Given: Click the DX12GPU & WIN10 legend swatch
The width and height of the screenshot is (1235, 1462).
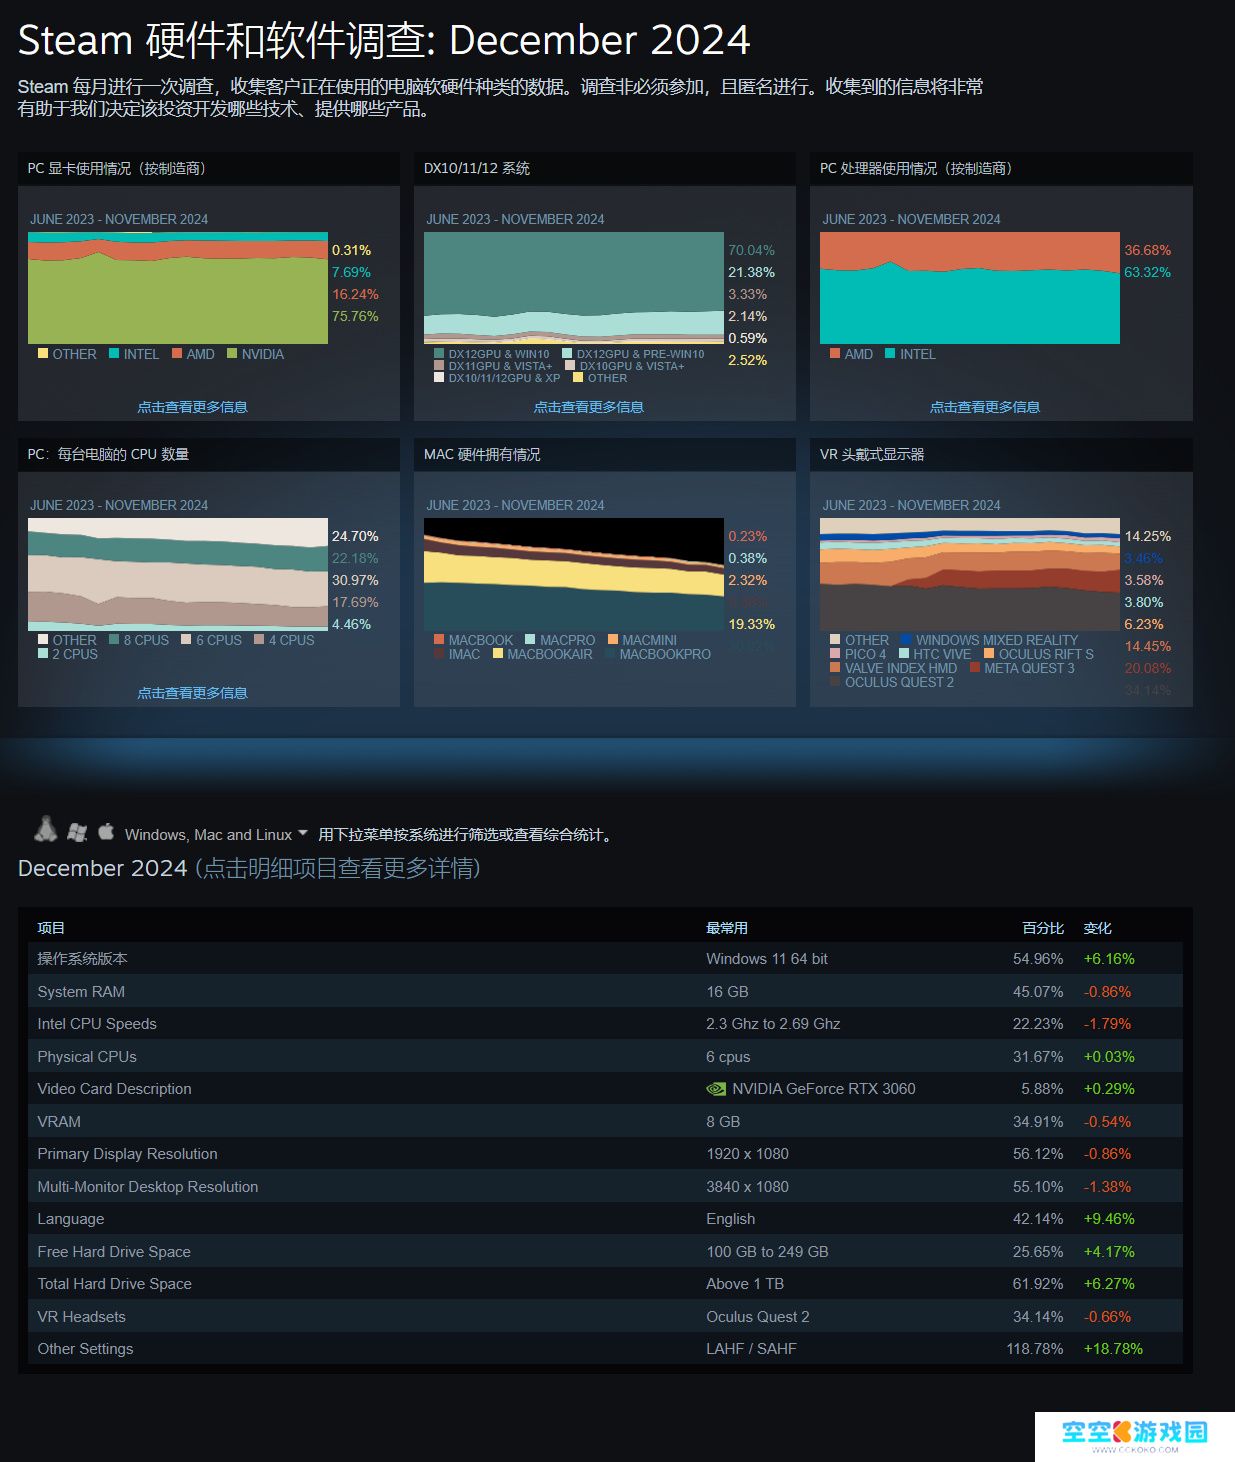Looking at the screenshot, I should pos(439,353).
